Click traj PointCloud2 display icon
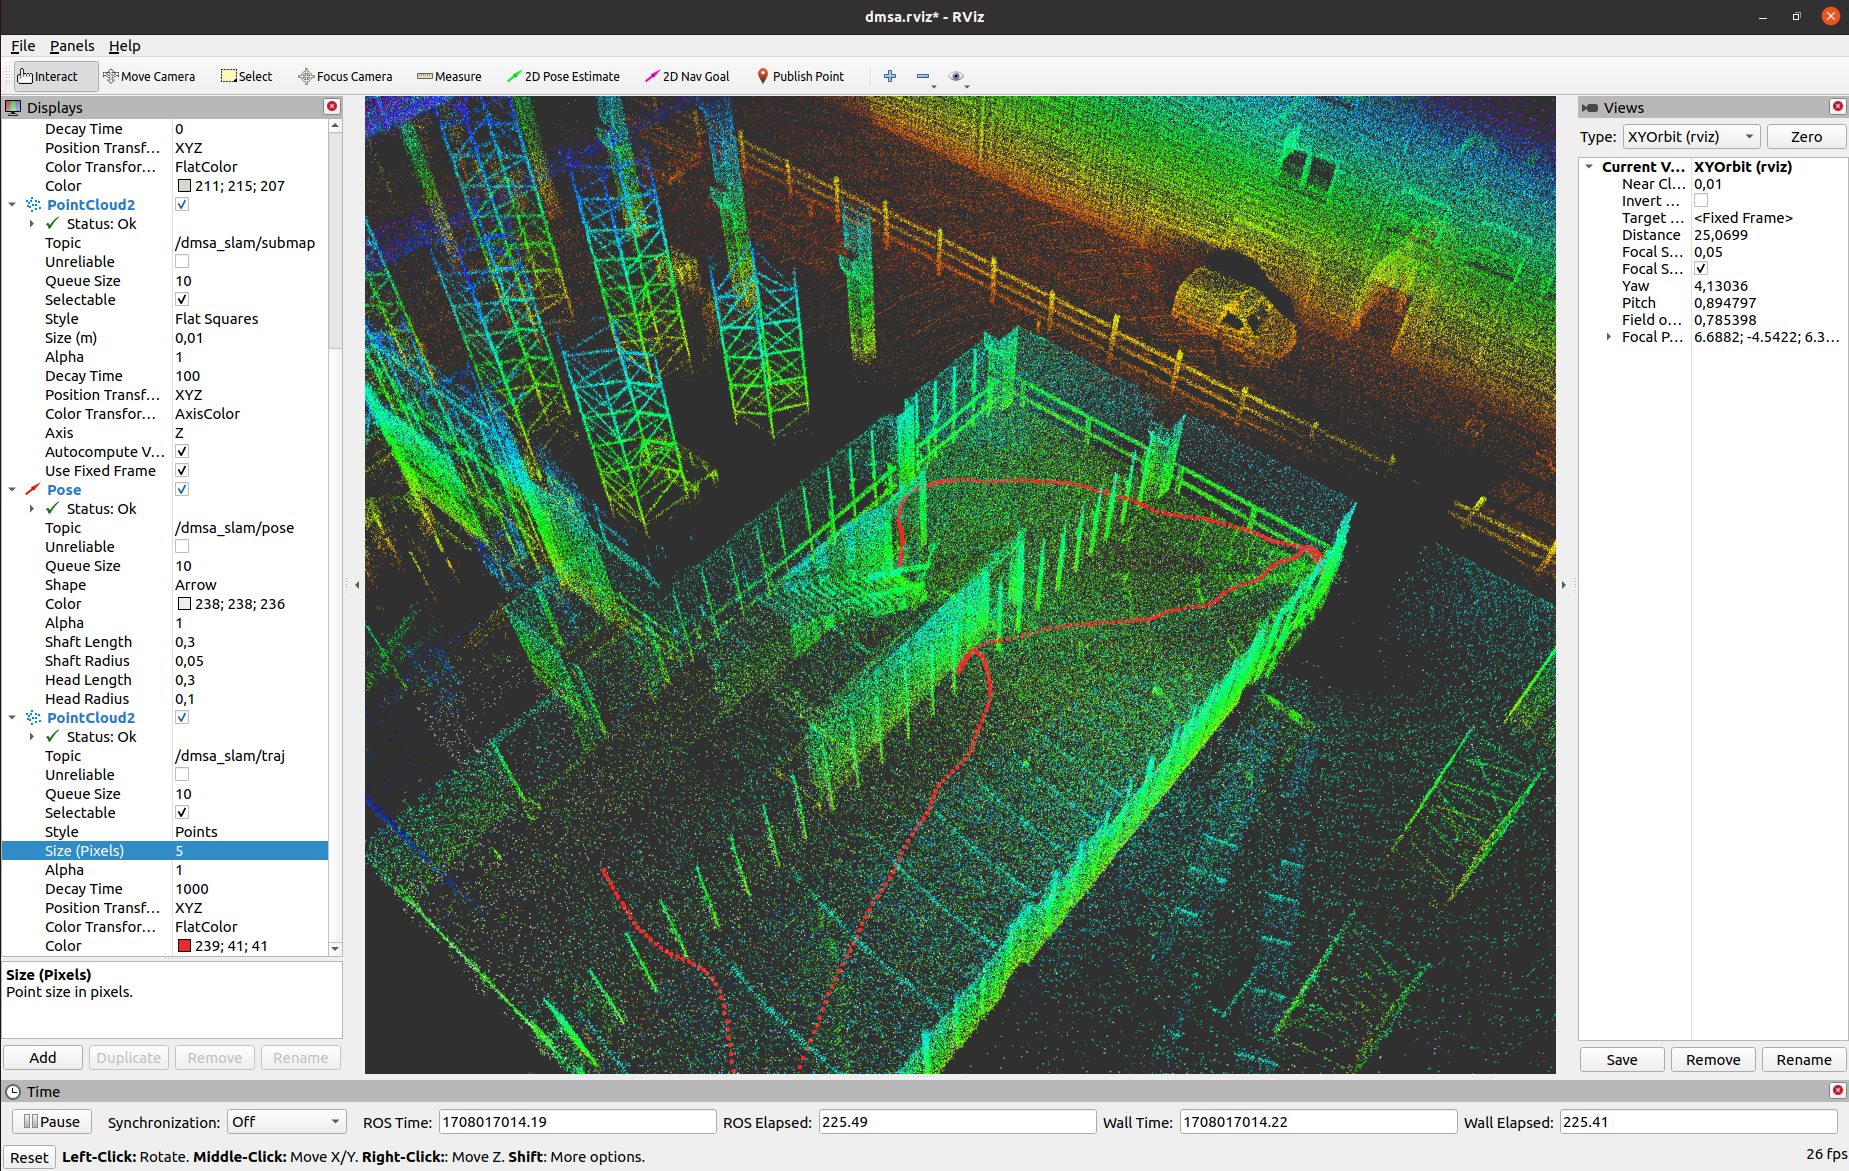The height and width of the screenshot is (1171, 1849). [x=33, y=718]
